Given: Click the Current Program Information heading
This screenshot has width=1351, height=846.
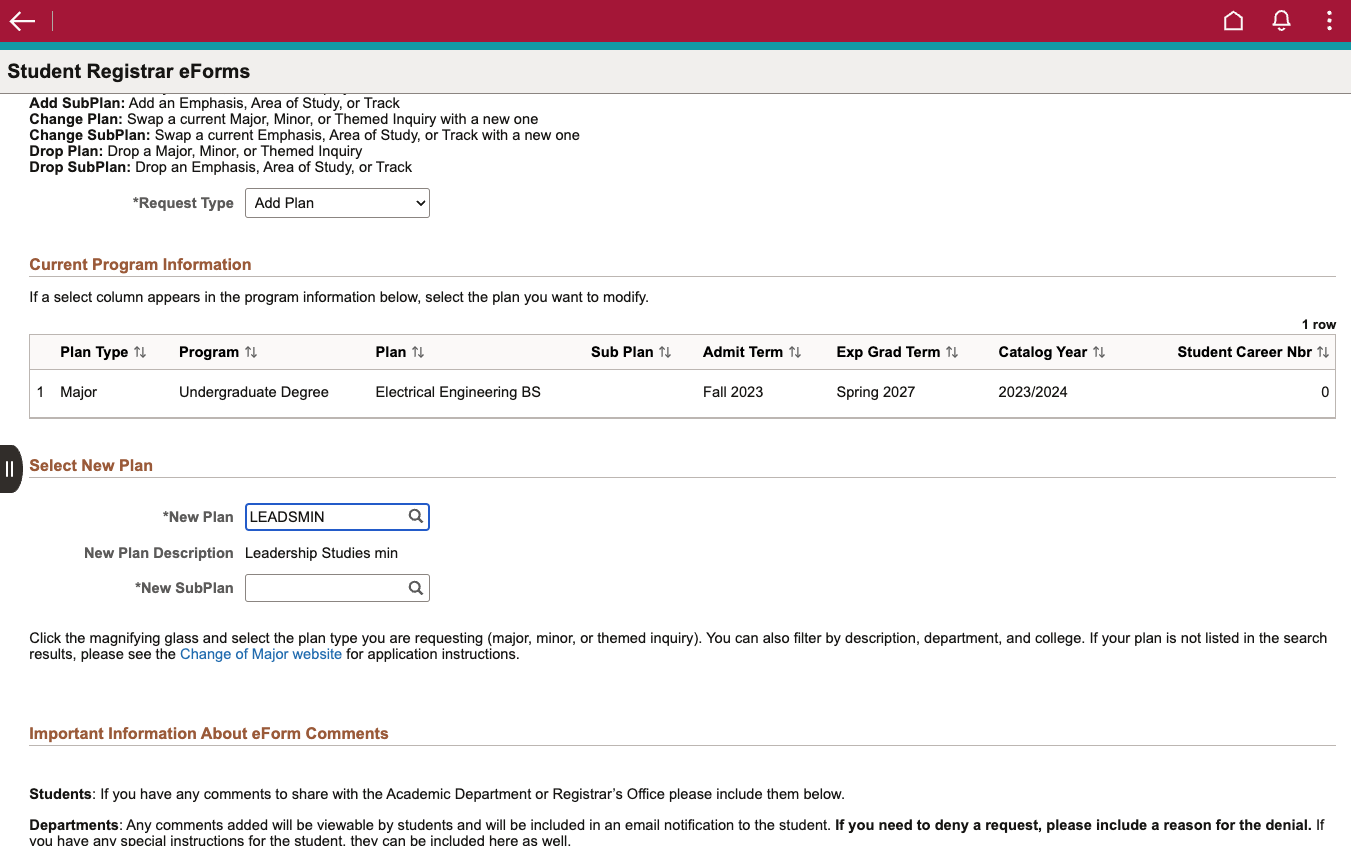Looking at the screenshot, I should 140,264.
